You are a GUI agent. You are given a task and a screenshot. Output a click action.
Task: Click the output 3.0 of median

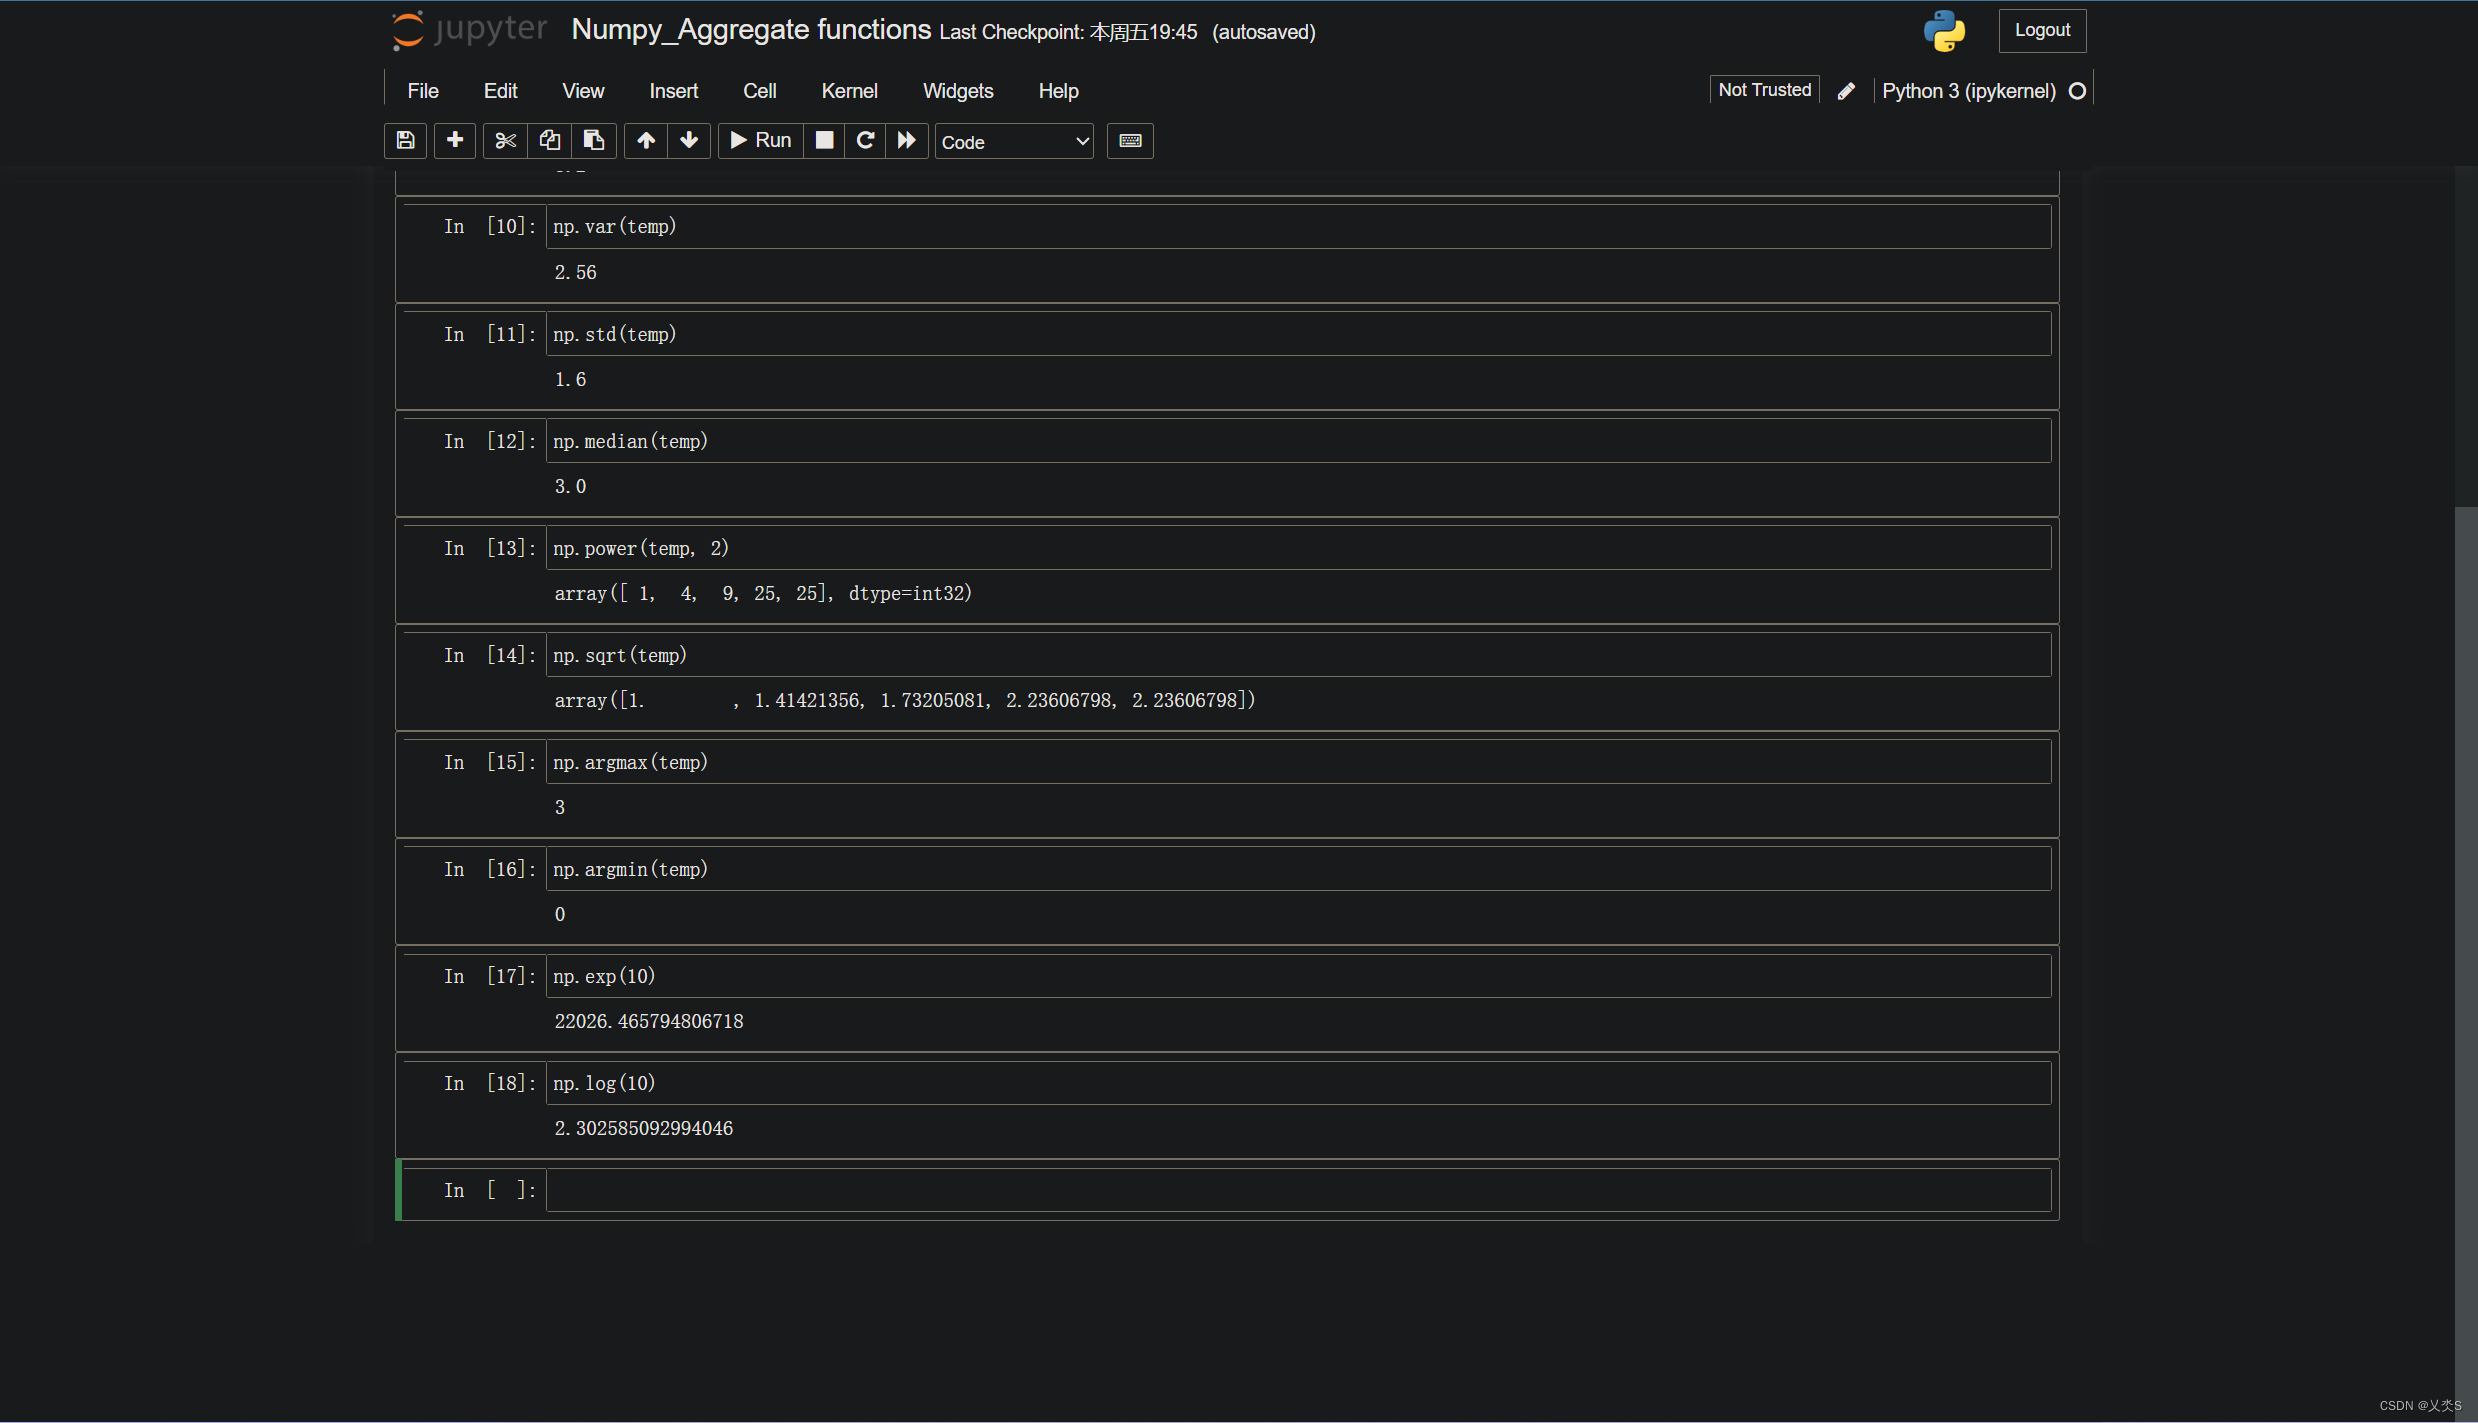(570, 486)
